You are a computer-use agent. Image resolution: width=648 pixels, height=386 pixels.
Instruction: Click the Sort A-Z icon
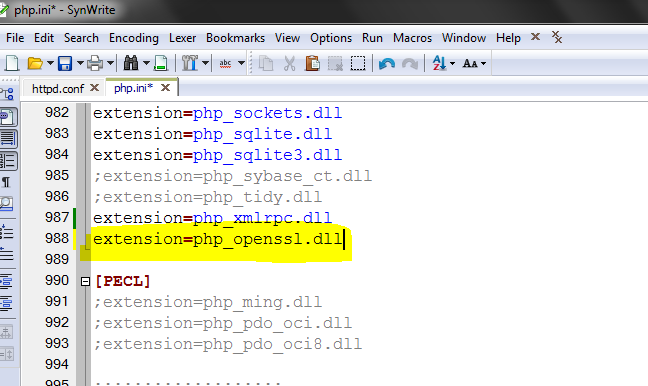(439, 63)
